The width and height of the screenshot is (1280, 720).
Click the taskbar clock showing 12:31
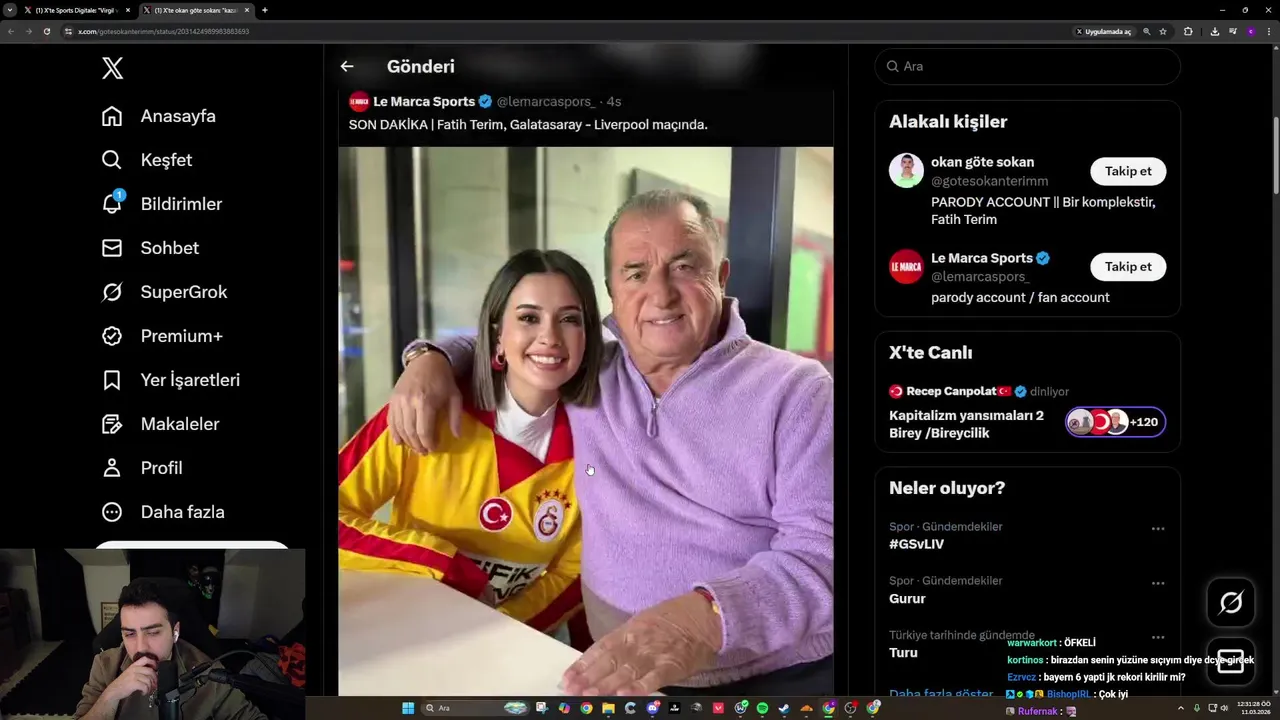point(1254,708)
